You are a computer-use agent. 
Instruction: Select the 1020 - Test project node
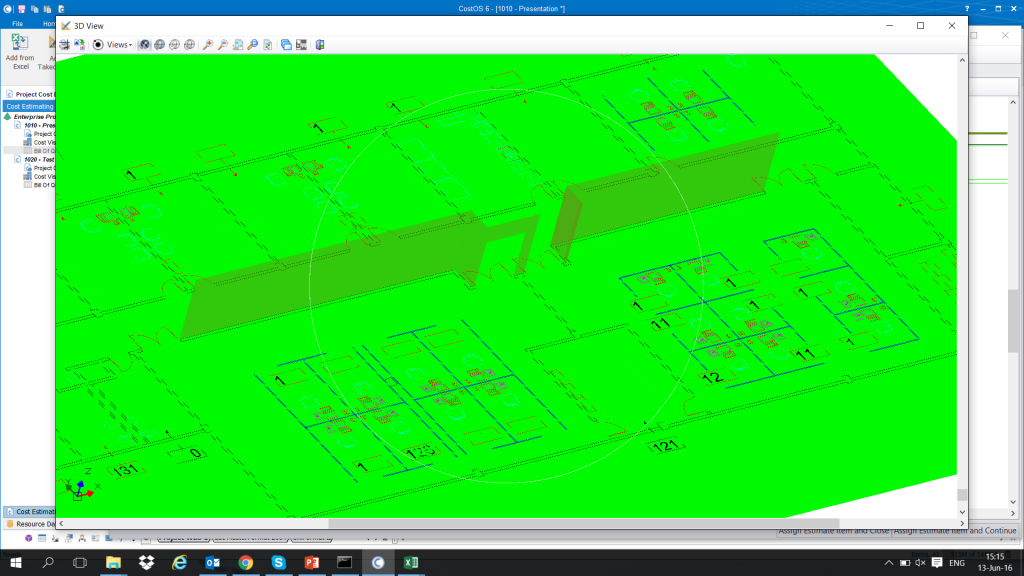pos(38,159)
